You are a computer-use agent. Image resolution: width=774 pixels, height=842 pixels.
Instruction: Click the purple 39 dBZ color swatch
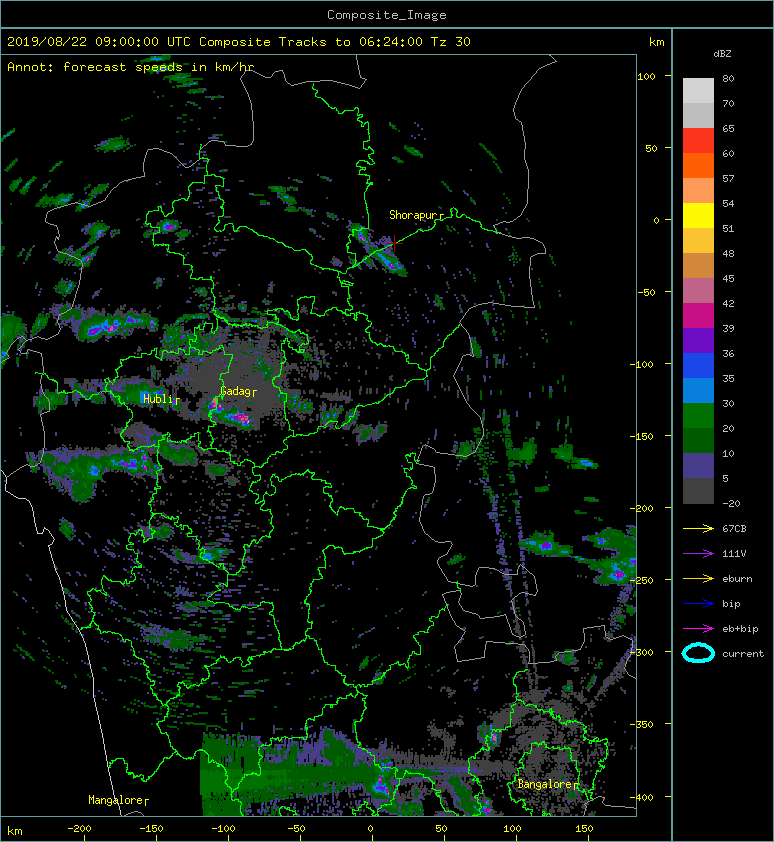point(698,340)
